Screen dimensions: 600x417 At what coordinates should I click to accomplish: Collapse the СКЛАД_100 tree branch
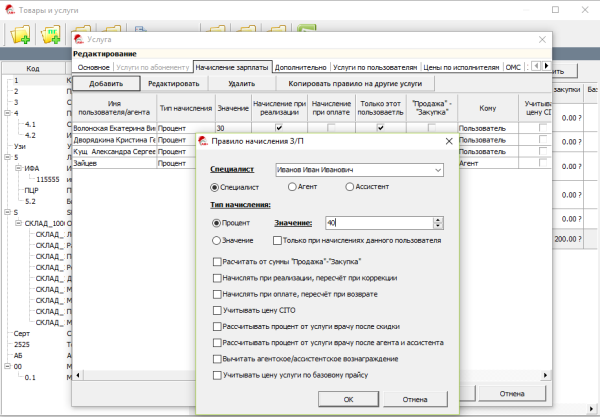tap(18, 223)
